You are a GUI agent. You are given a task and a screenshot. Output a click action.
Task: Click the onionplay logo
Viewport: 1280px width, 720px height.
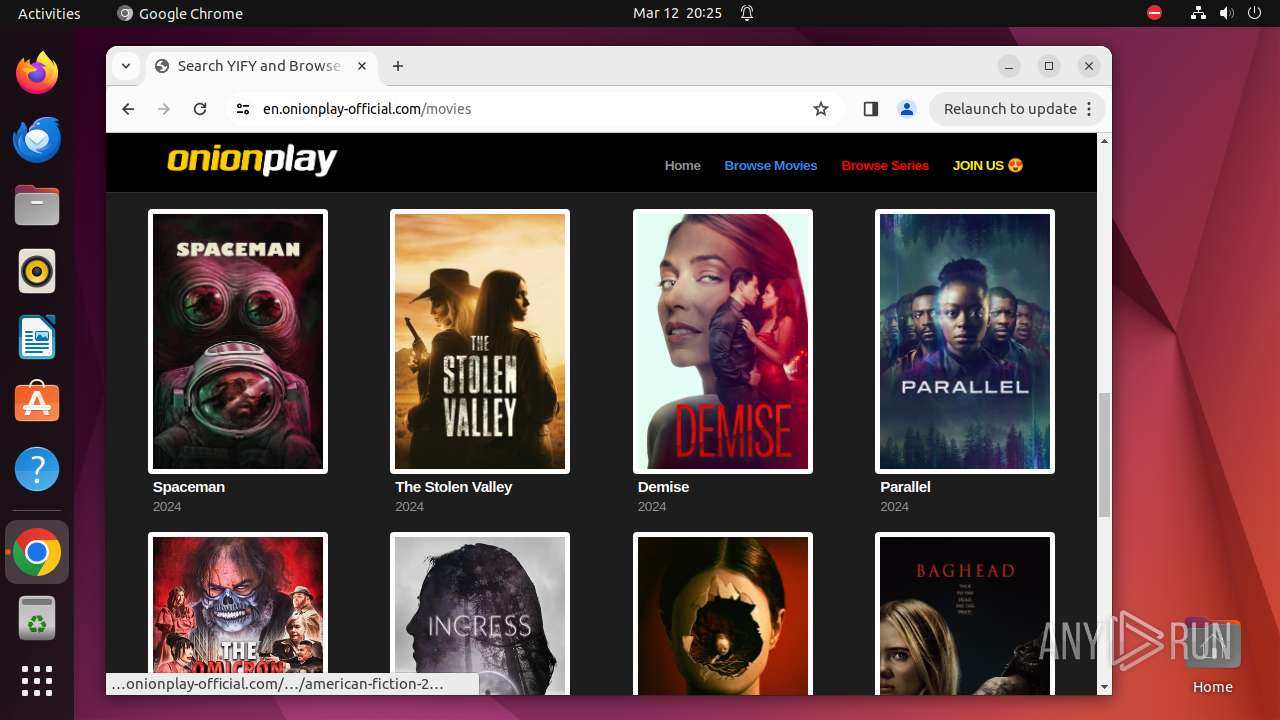click(x=252, y=160)
